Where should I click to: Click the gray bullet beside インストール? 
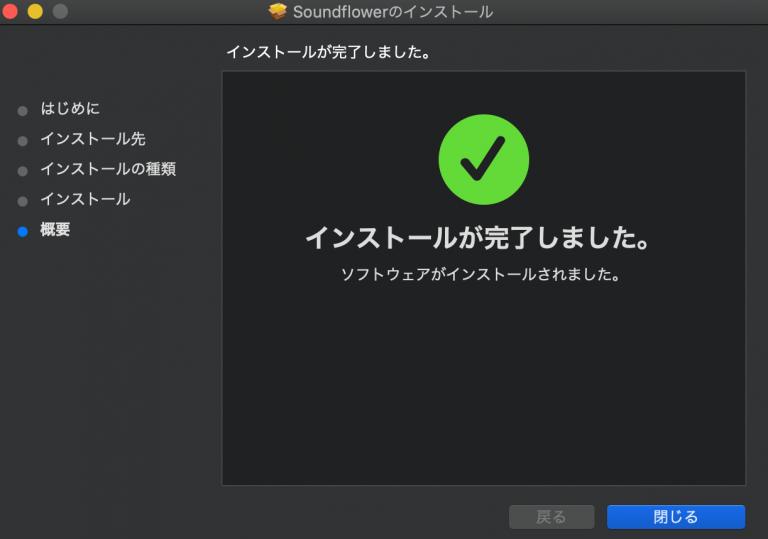pyautogui.click(x=23, y=201)
